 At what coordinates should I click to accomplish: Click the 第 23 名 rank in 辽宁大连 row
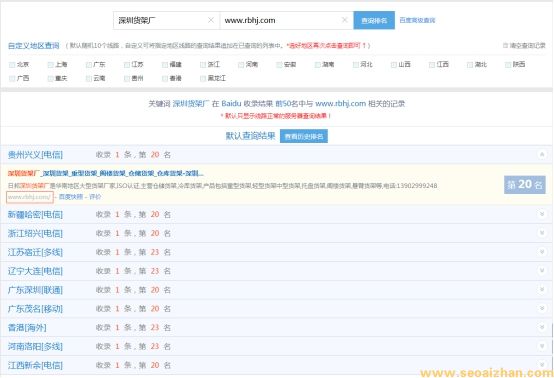(x=155, y=271)
